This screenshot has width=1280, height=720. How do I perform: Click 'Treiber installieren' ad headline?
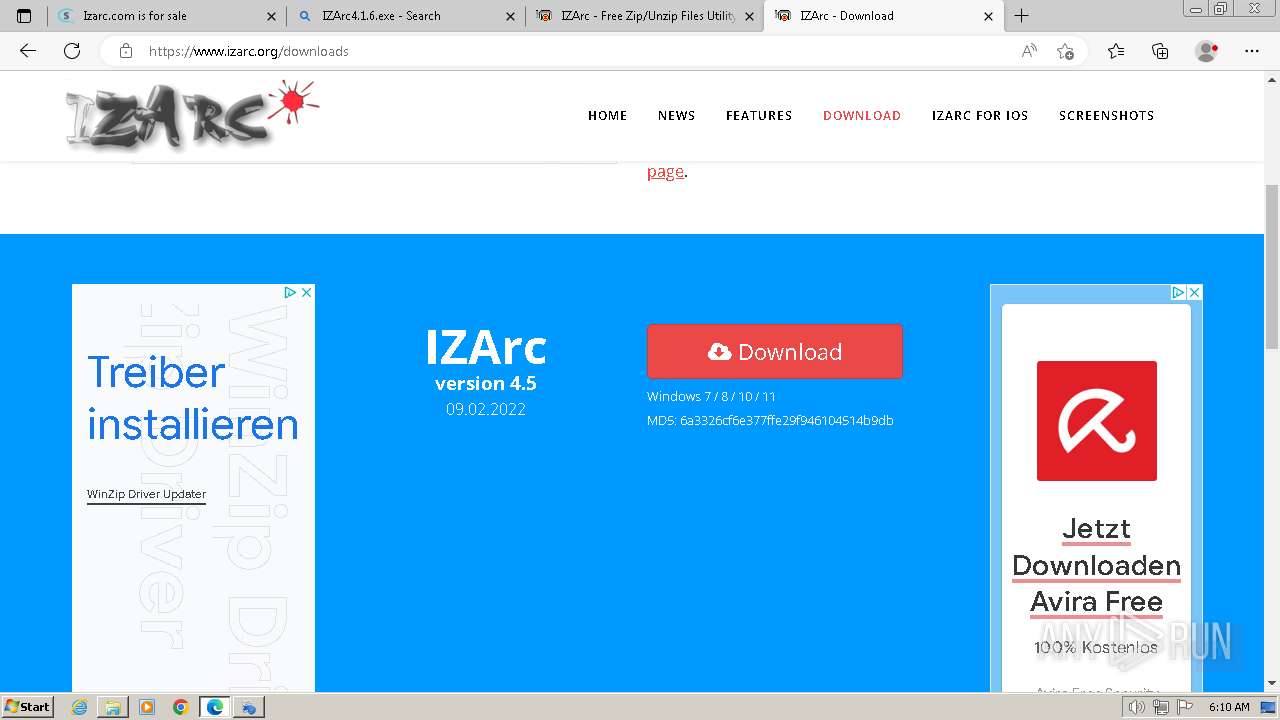193,398
